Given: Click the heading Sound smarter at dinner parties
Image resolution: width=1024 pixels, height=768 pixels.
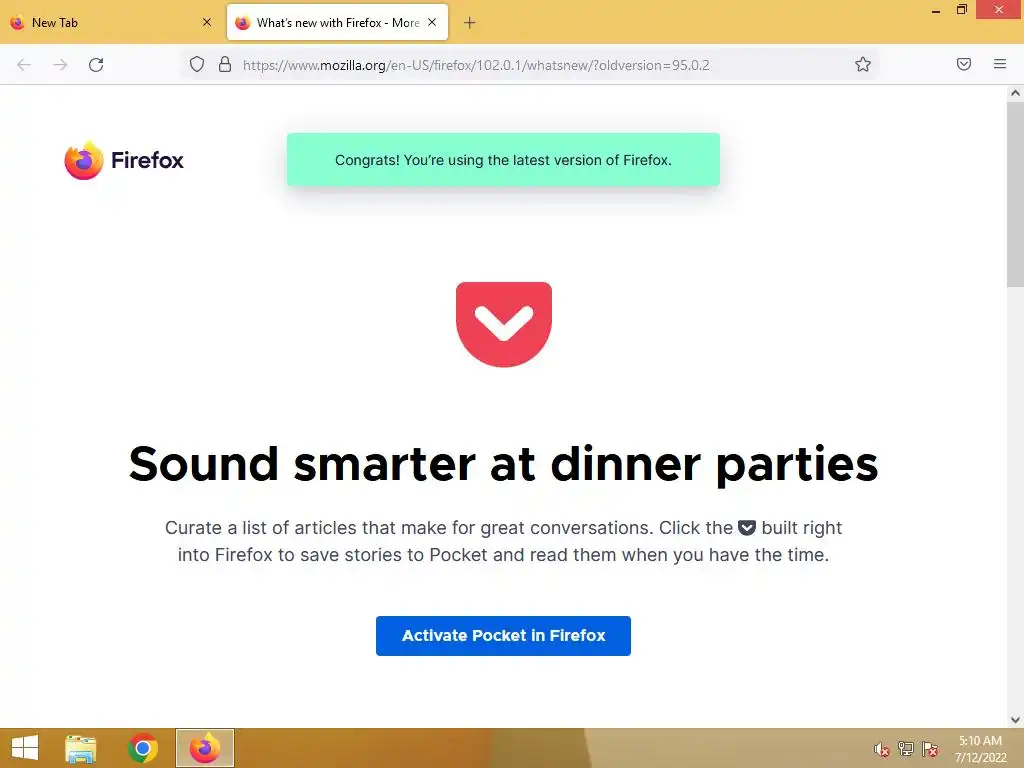Looking at the screenshot, I should 503,464.
